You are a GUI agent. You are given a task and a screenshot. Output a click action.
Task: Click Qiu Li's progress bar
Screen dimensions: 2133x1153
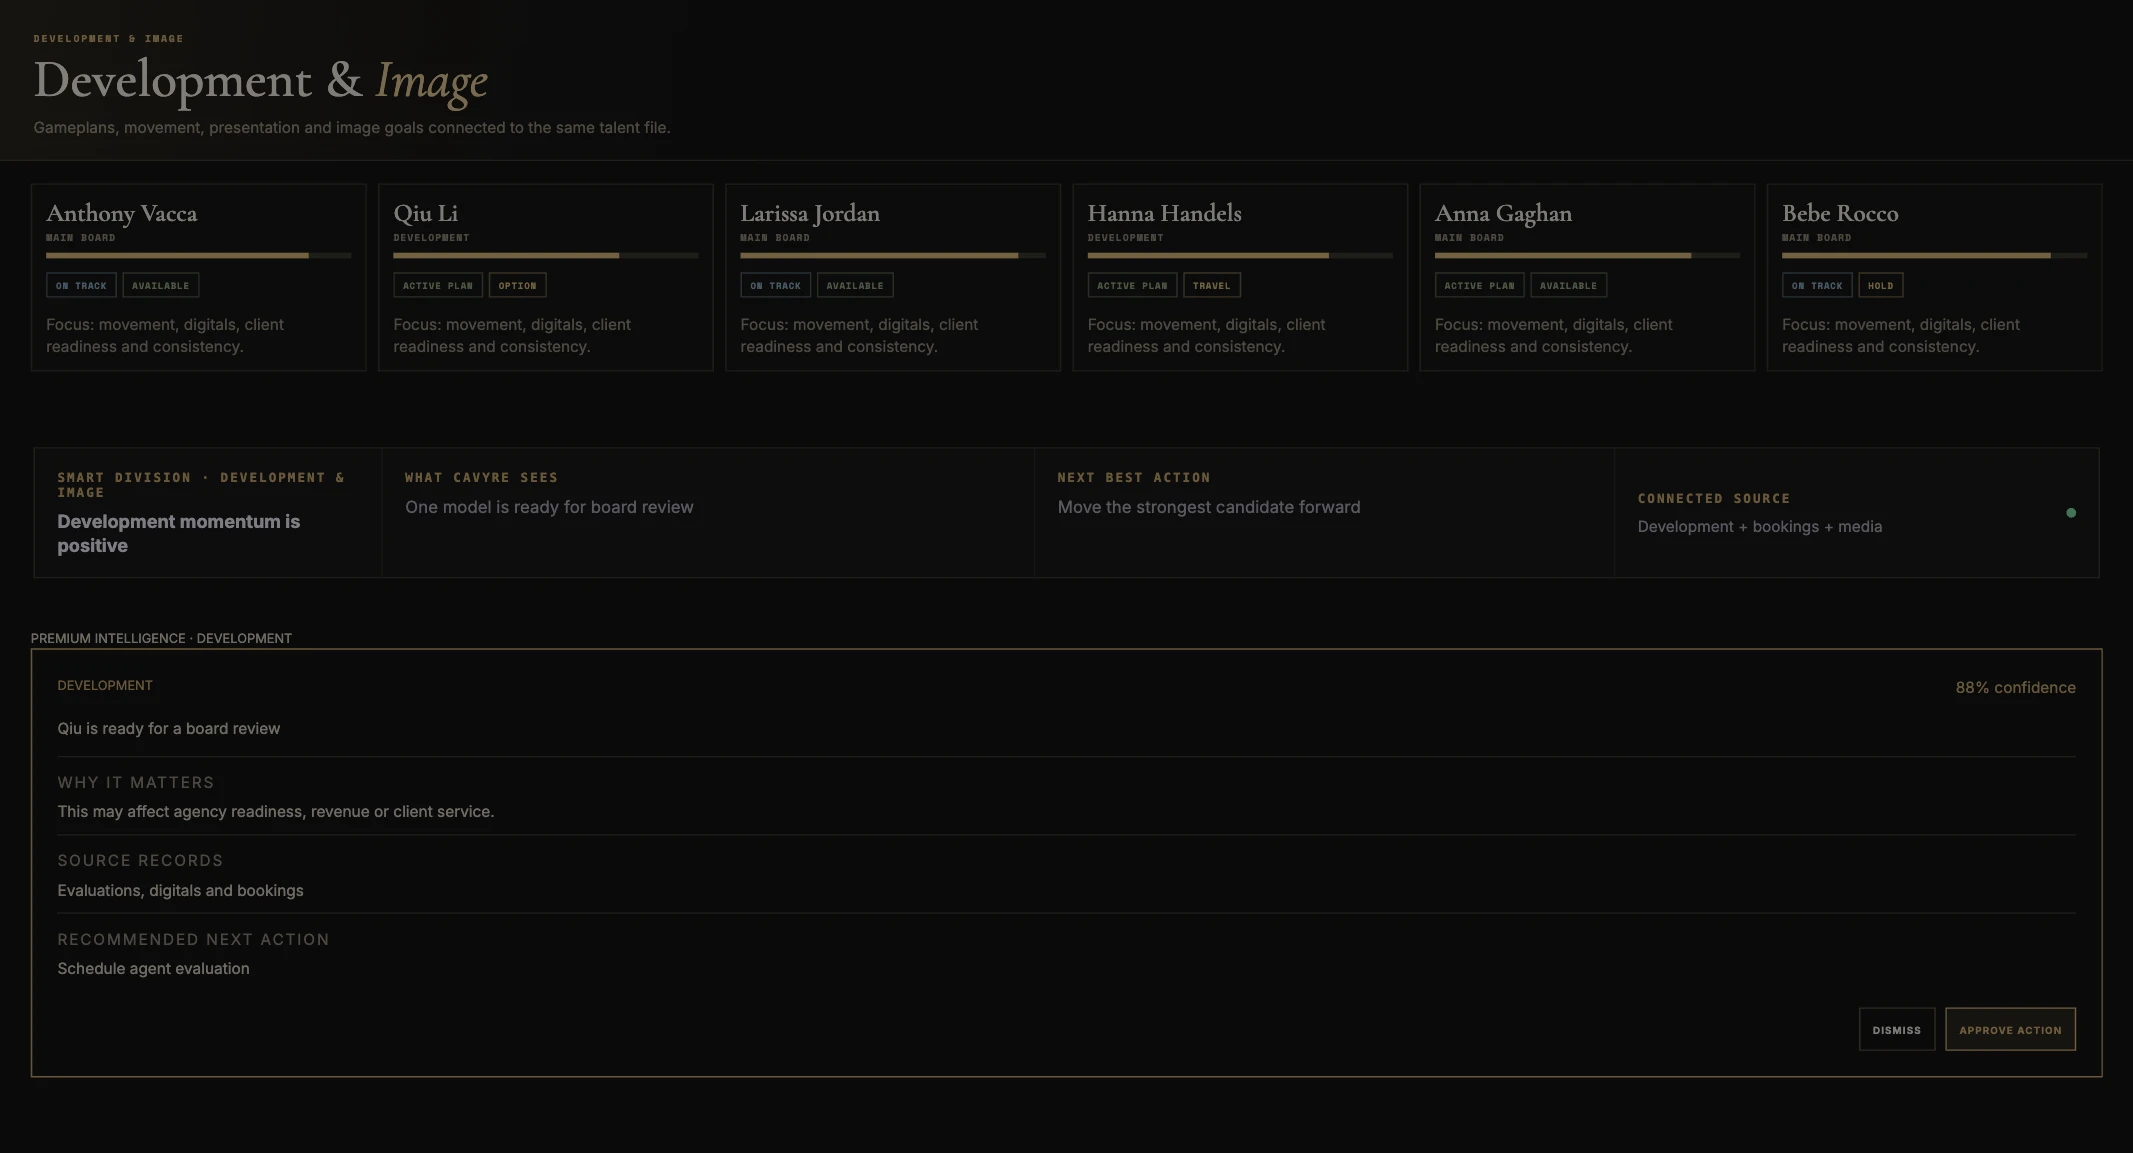pyautogui.click(x=546, y=256)
